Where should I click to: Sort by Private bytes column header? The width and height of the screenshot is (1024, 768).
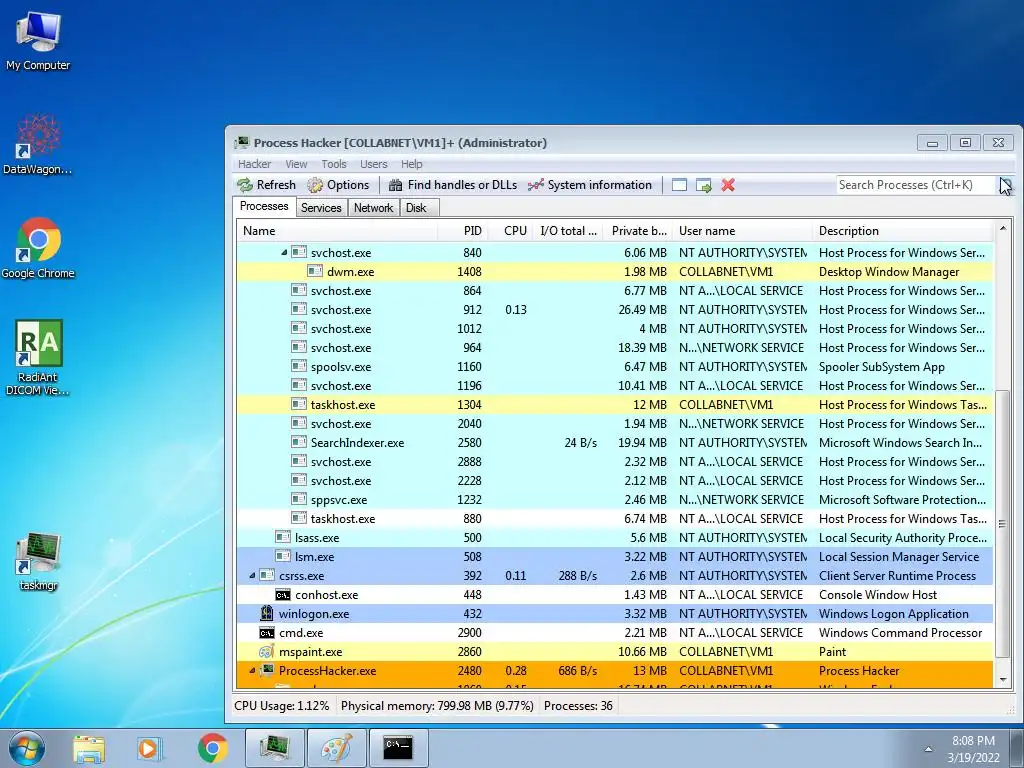tap(638, 231)
